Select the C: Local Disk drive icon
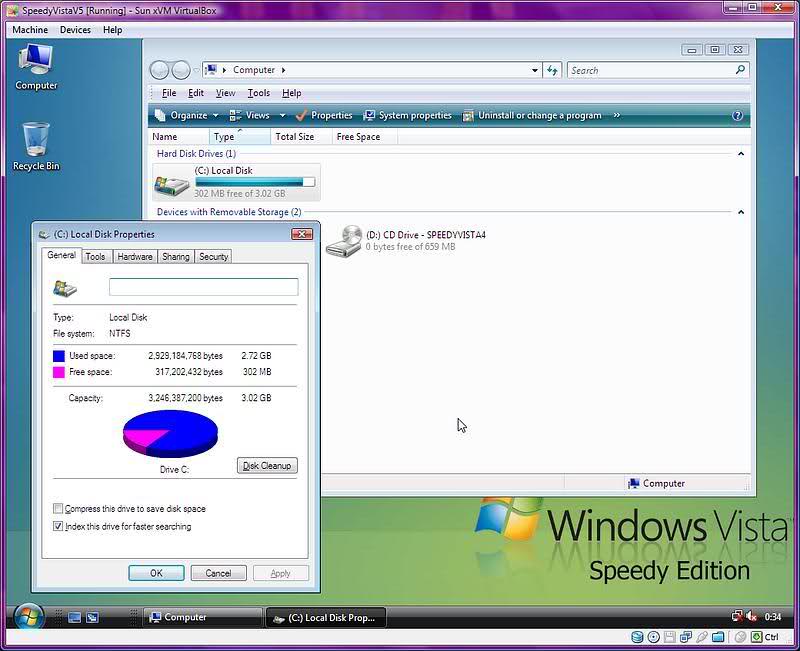The image size is (800, 651). coord(172,182)
